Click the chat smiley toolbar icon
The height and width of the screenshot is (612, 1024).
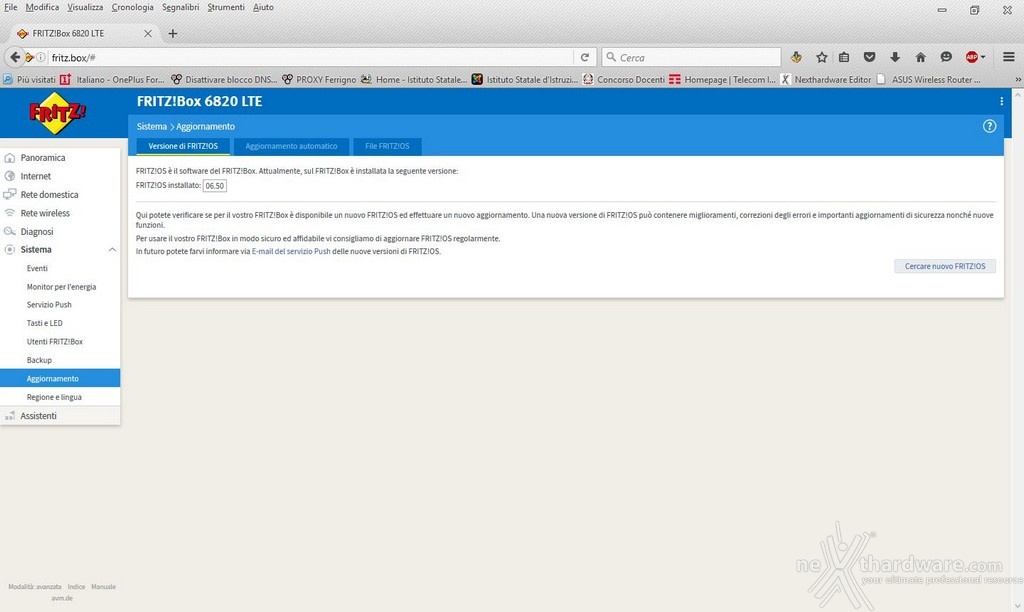[x=946, y=57]
